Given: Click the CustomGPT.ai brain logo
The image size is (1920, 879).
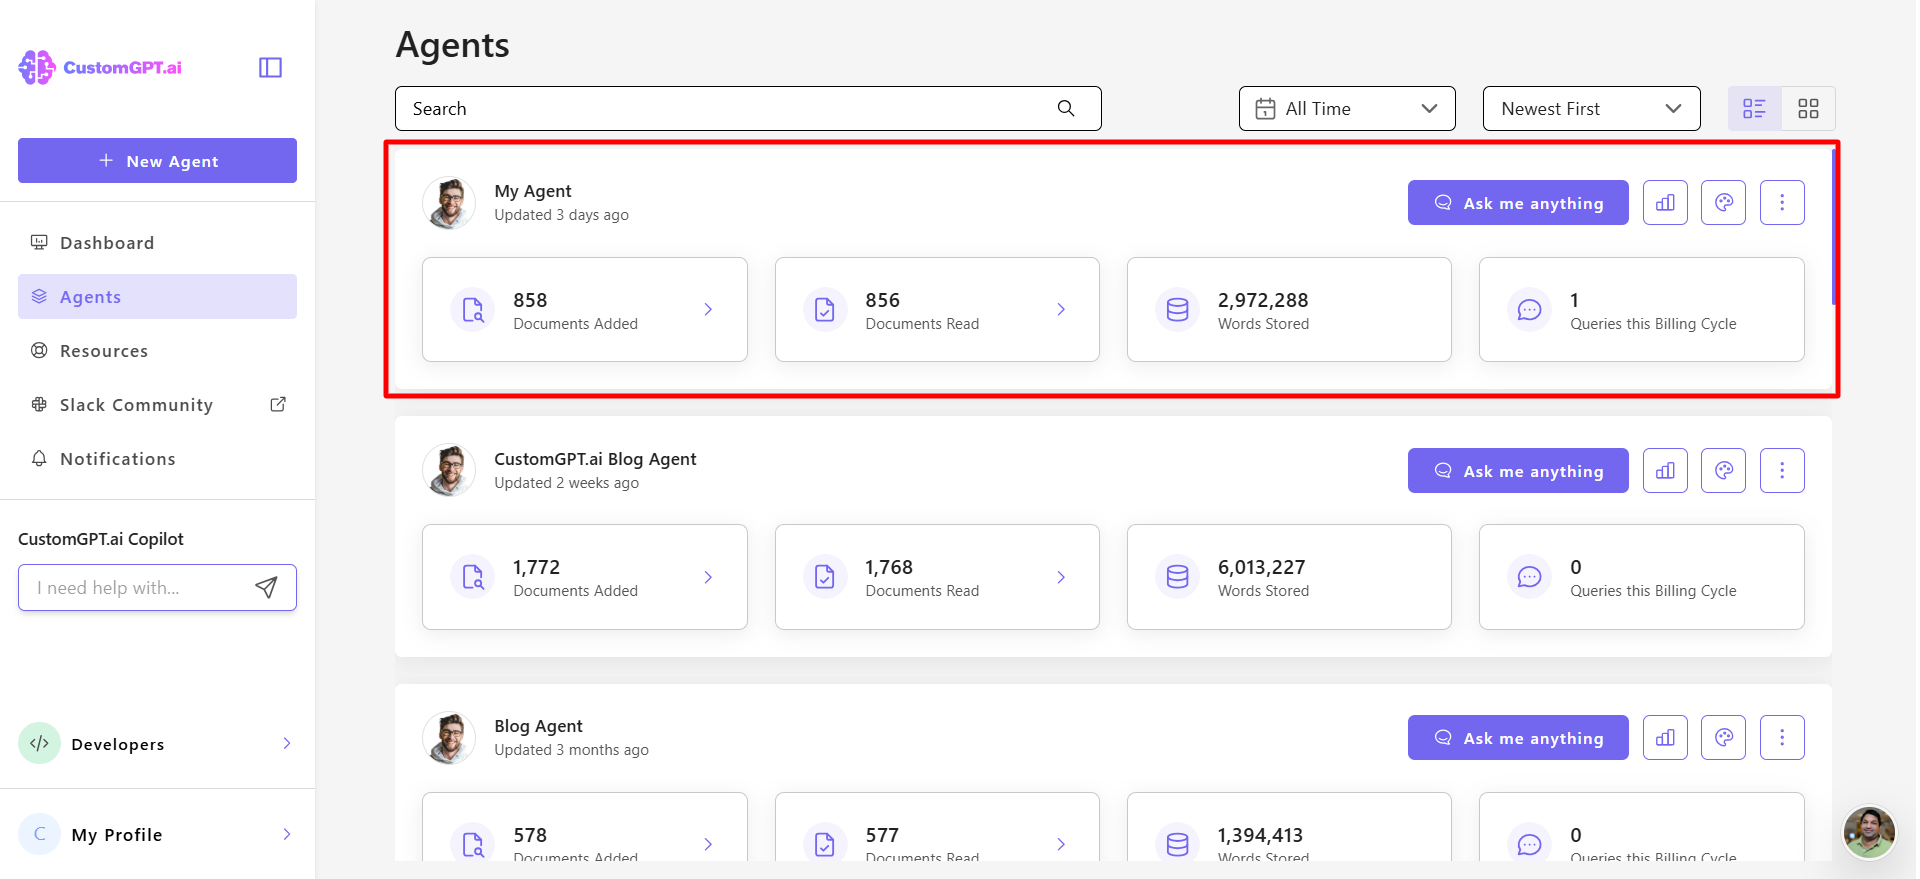Looking at the screenshot, I should tap(37, 67).
